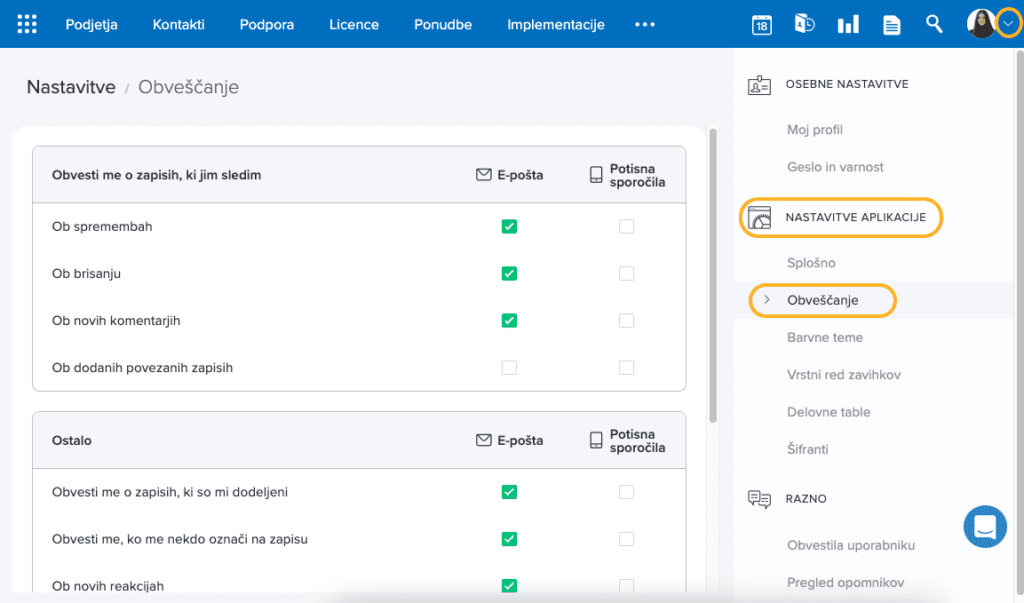
Task: Click the bar chart reports icon
Action: [848, 24]
